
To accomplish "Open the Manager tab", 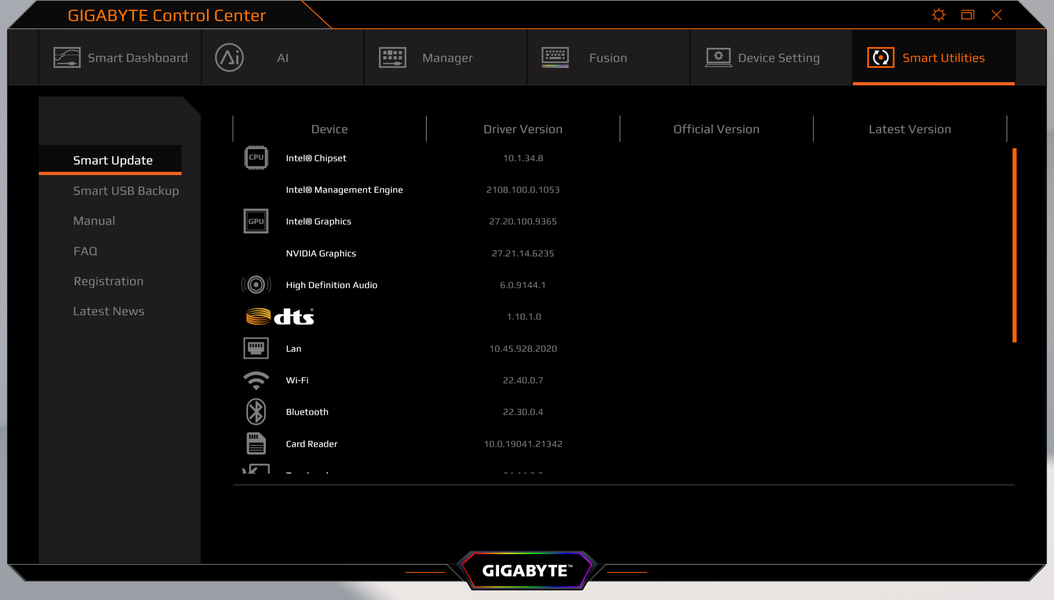I will pyautogui.click(x=446, y=58).
